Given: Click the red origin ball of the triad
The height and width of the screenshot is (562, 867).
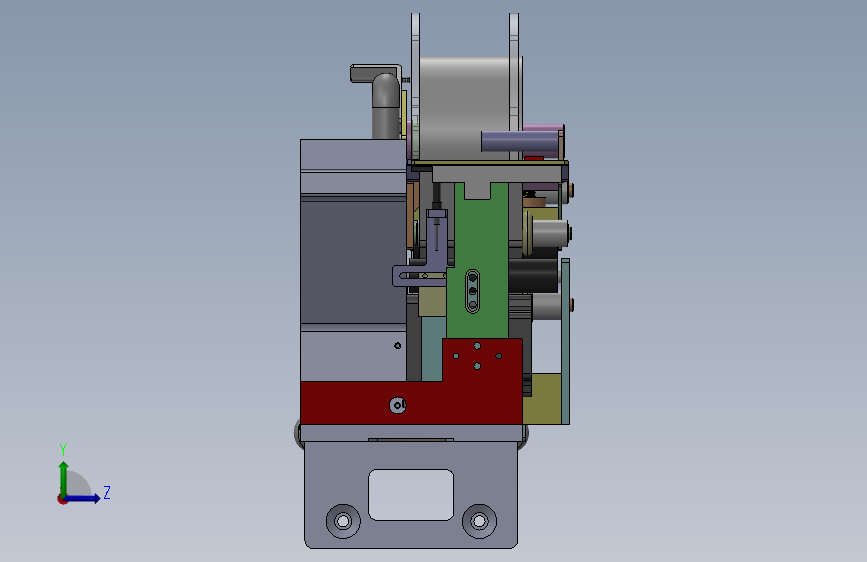Looking at the screenshot, I should [62, 499].
